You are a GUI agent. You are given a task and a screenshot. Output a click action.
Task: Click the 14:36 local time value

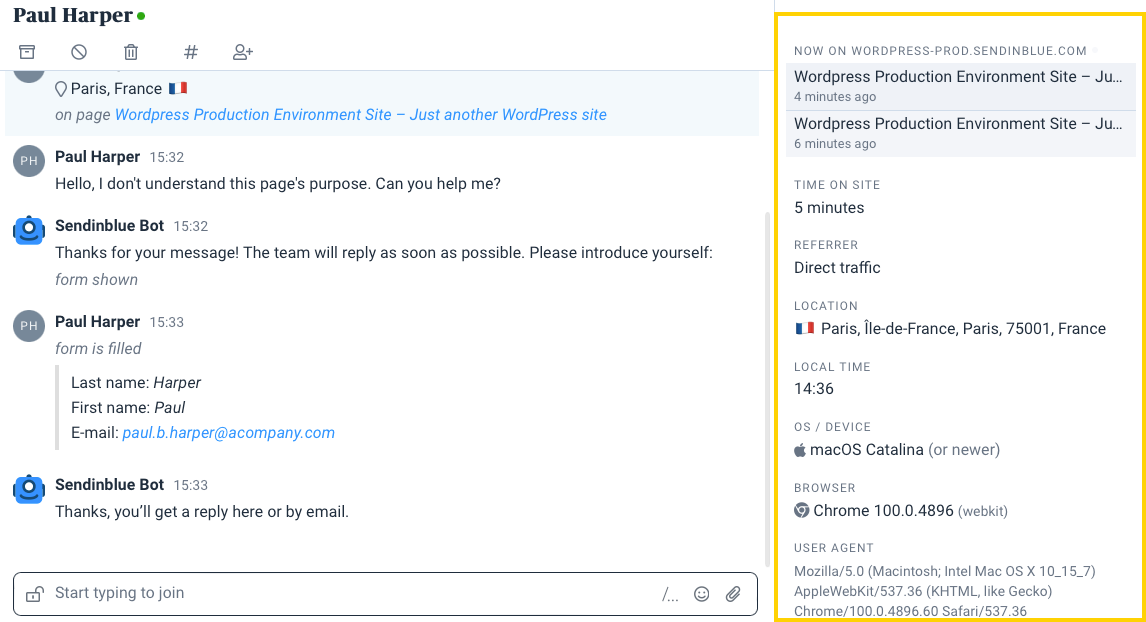[x=813, y=389]
